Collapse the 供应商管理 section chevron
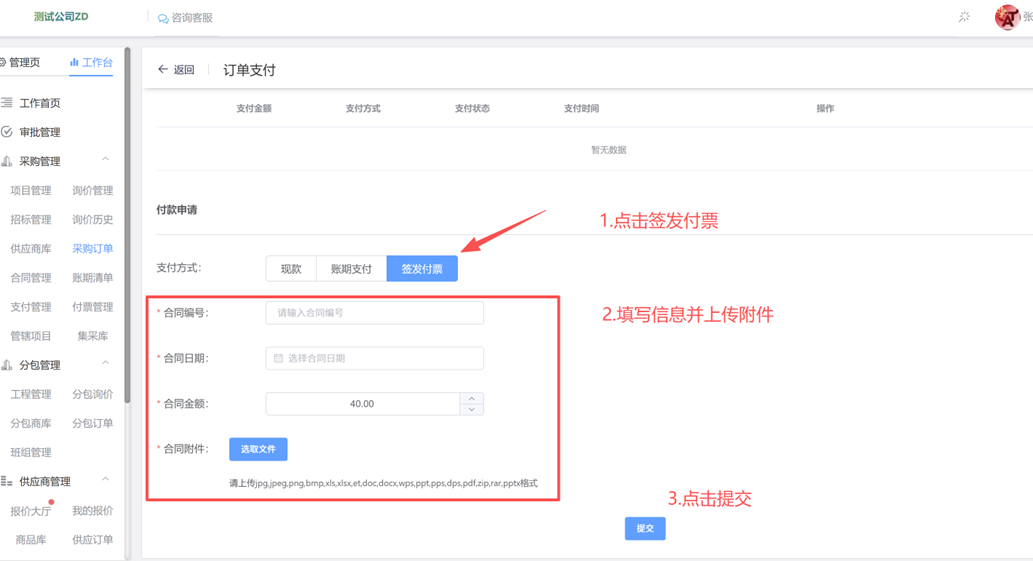The width and height of the screenshot is (1033, 561). click(106, 481)
